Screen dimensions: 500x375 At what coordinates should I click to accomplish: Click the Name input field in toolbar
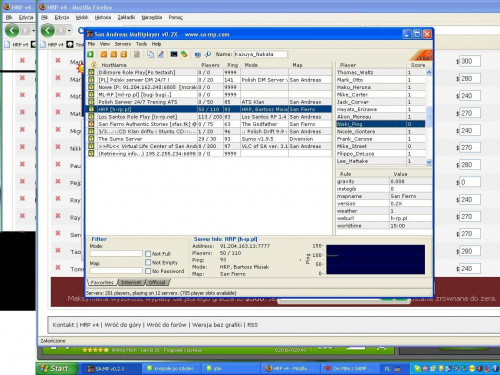tap(260, 54)
